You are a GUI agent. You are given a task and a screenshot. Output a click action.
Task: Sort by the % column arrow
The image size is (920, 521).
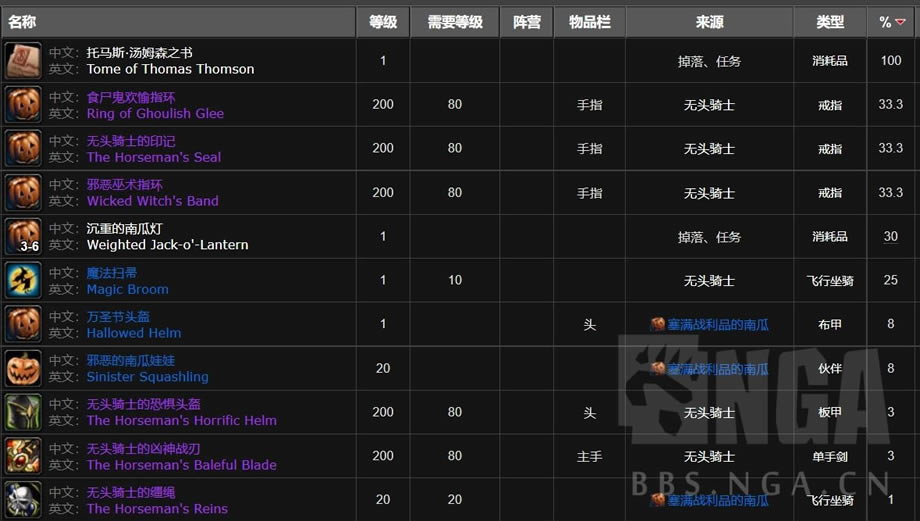tap(900, 22)
